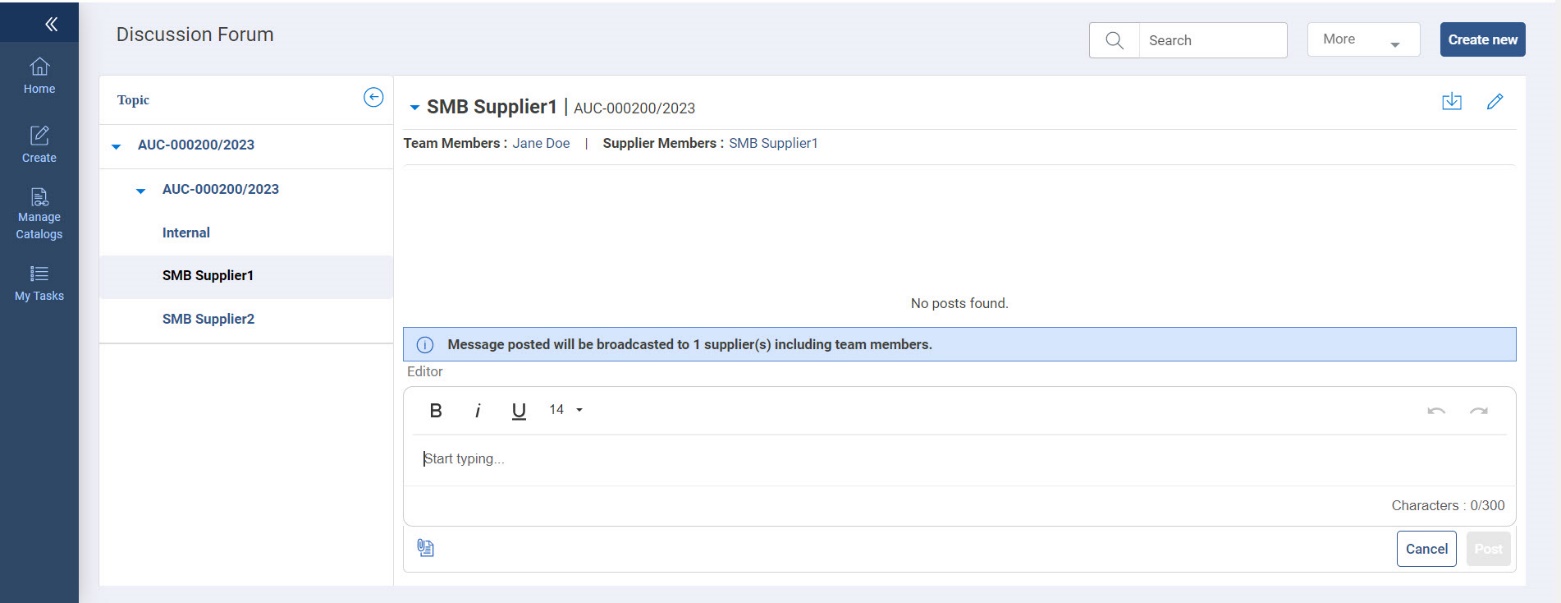The image size is (1561, 603).
Task: Open the Create sidebar item
Action: [x=39, y=145]
